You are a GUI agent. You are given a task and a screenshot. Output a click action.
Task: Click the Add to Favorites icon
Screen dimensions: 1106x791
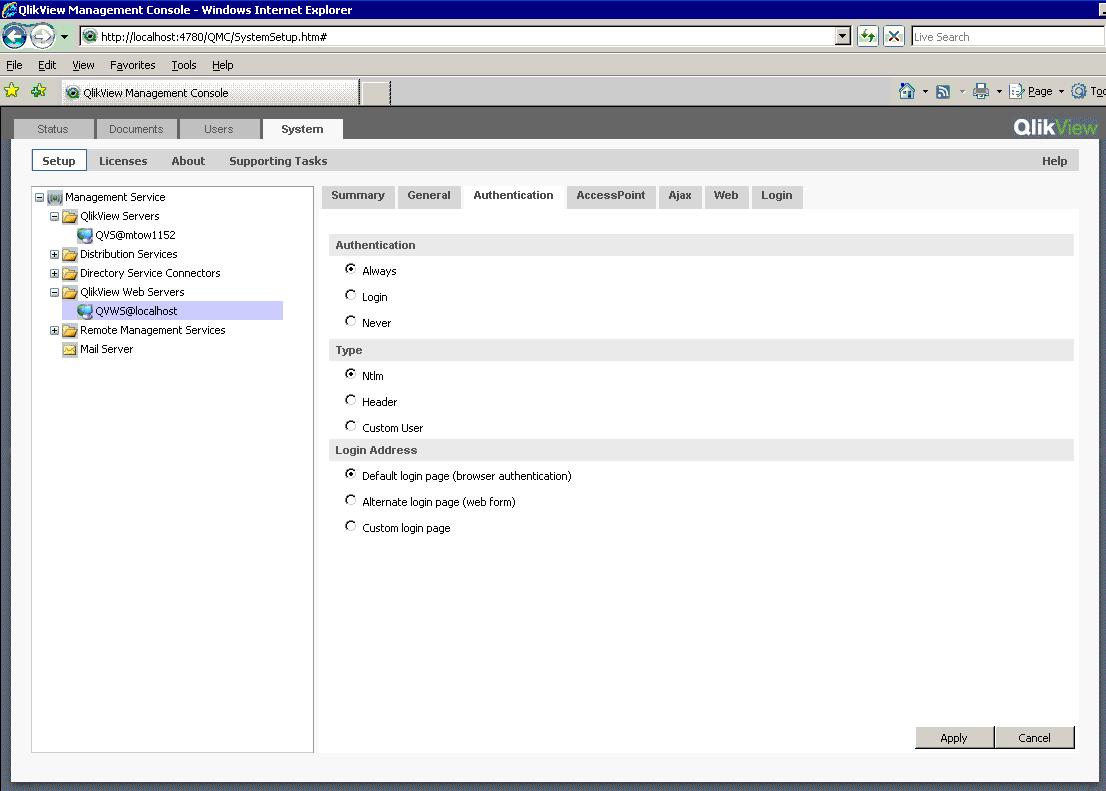[39, 91]
